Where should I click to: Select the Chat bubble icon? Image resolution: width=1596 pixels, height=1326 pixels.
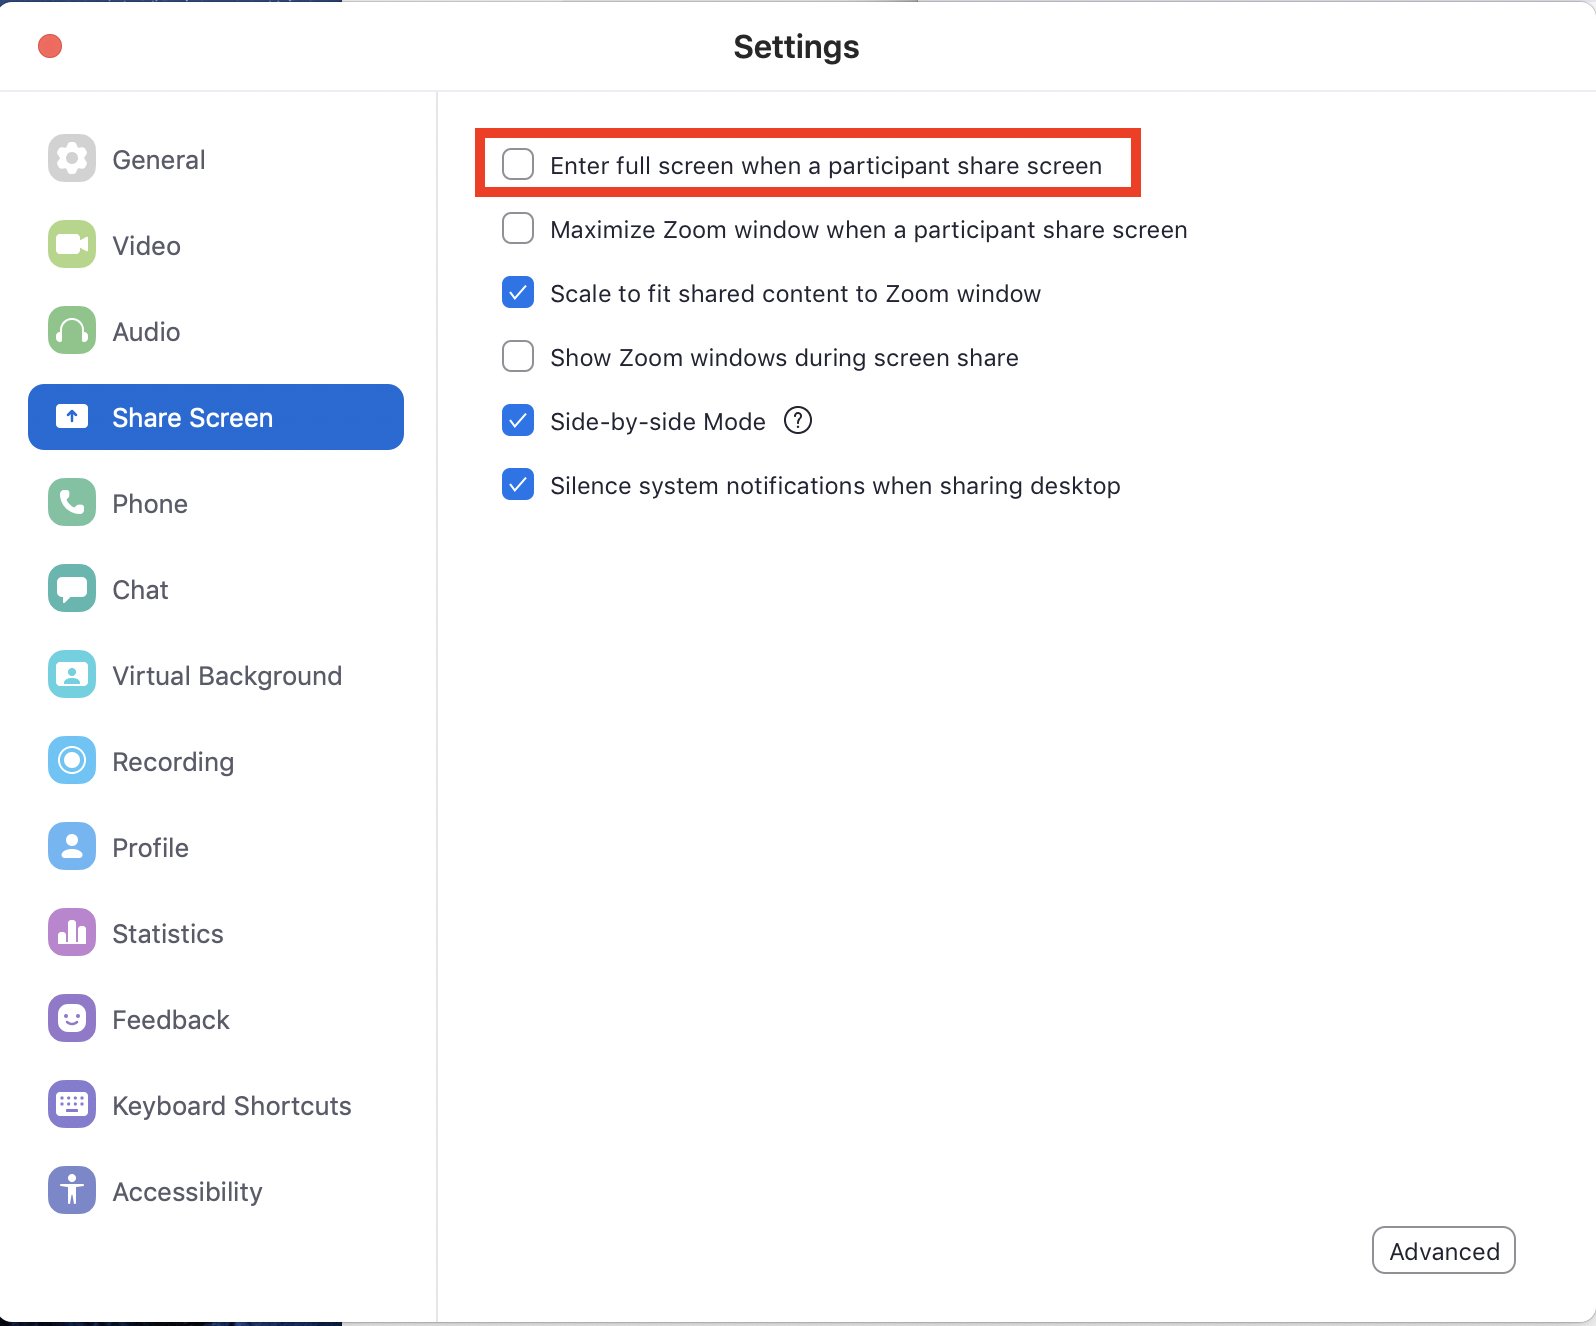click(x=72, y=588)
